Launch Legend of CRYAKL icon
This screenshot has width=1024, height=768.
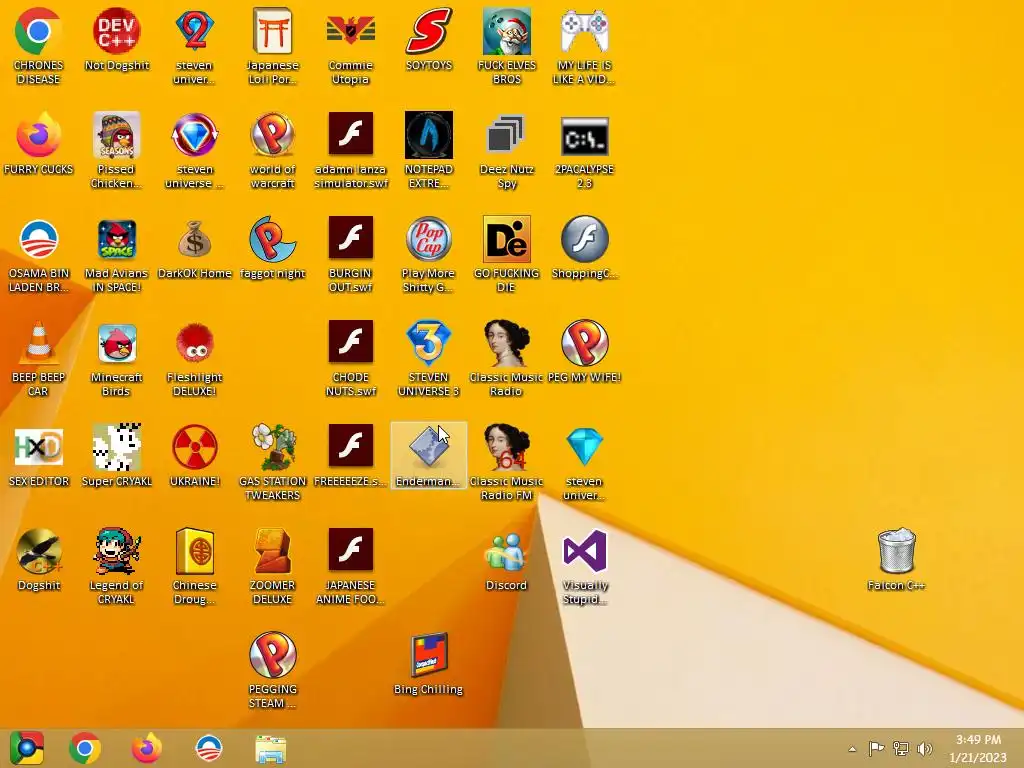pyautogui.click(x=116, y=551)
